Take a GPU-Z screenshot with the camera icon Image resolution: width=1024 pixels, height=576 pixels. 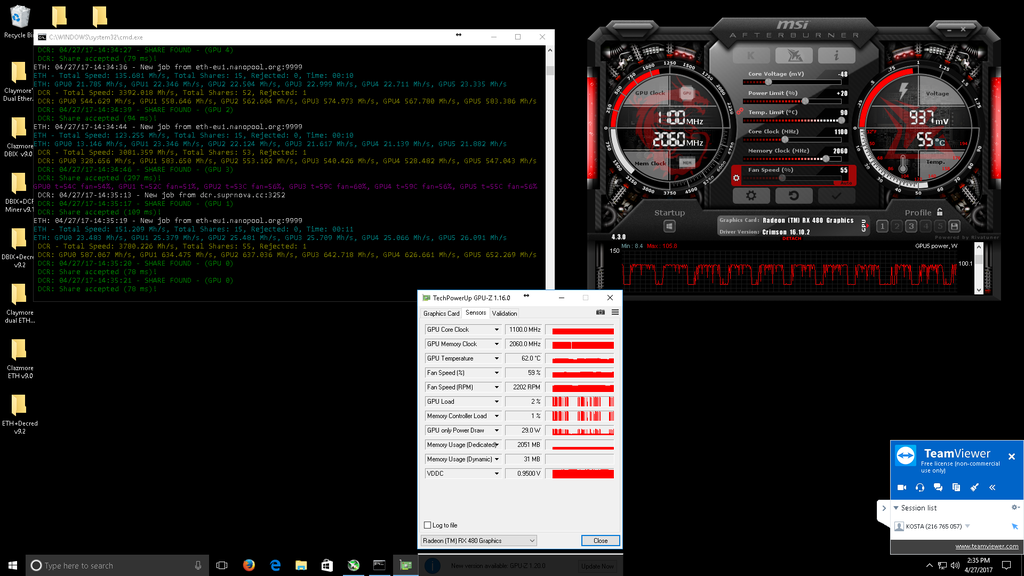click(600, 313)
